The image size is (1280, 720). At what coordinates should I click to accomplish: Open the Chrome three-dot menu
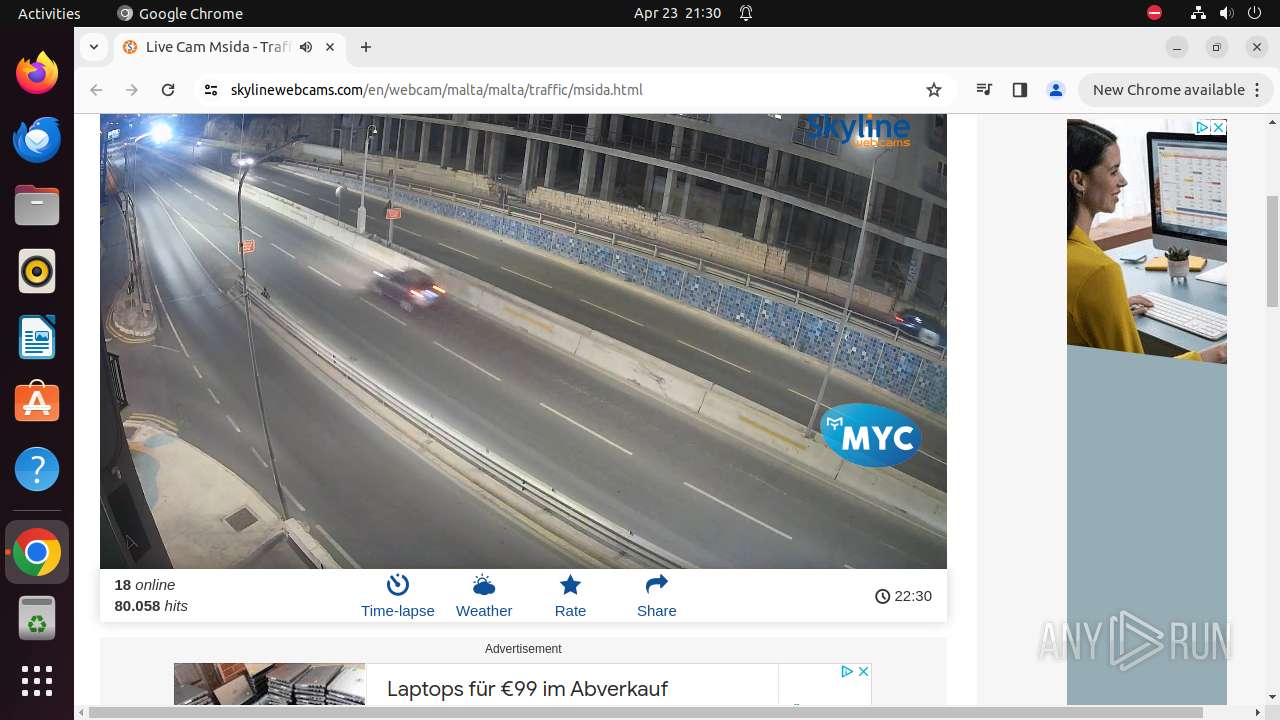tap(1257, 90)
